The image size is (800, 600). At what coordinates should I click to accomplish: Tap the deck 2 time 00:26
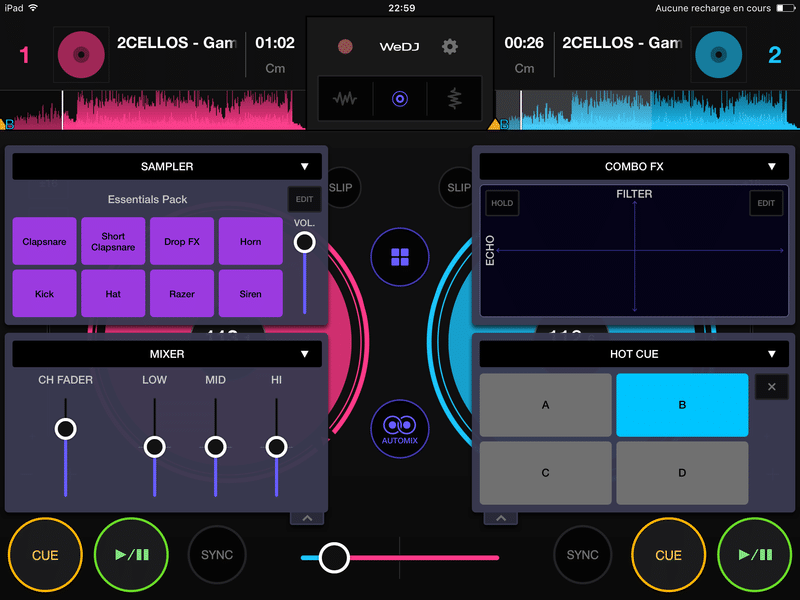(x=524, y=43)
